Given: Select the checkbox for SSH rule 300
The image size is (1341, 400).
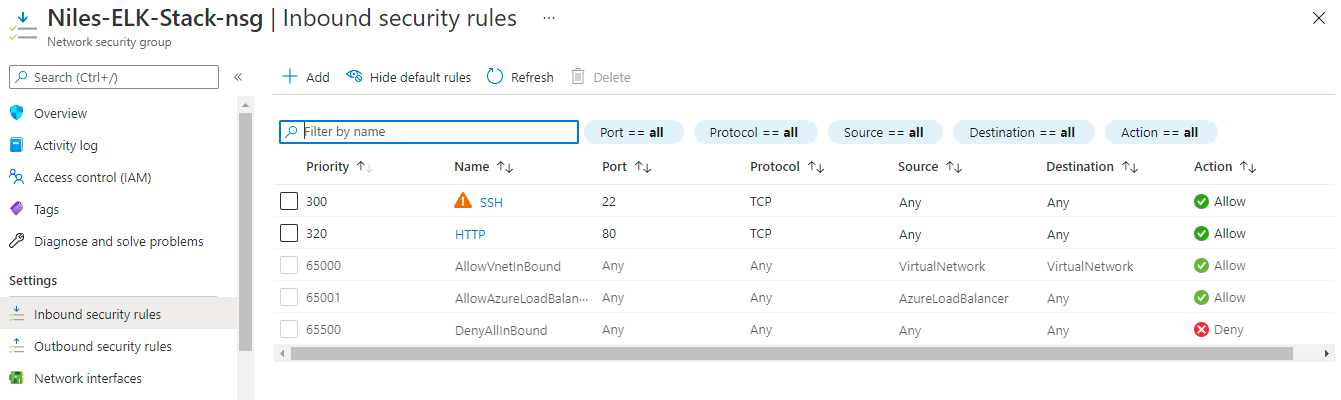Looking at the screenshot, I should (x=289, y=201).
